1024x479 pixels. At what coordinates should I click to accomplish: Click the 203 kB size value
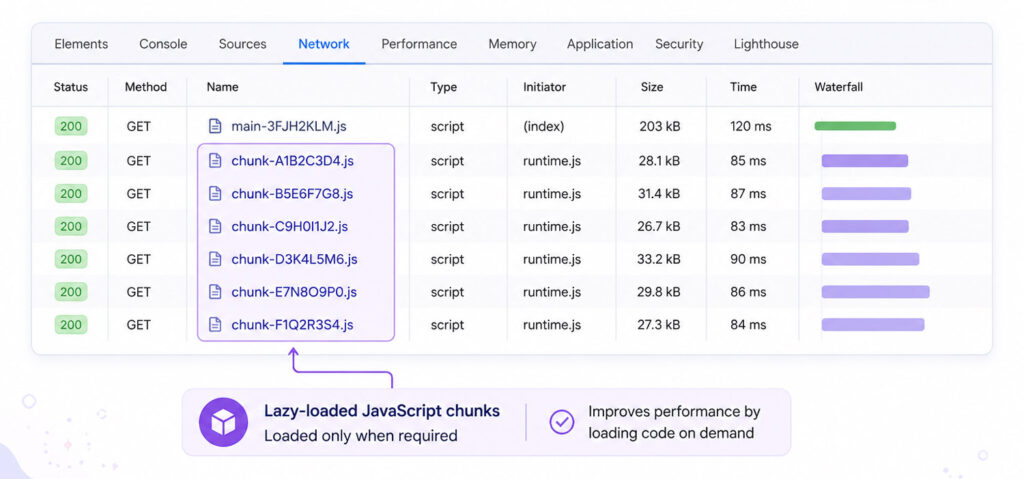(660, 126)
